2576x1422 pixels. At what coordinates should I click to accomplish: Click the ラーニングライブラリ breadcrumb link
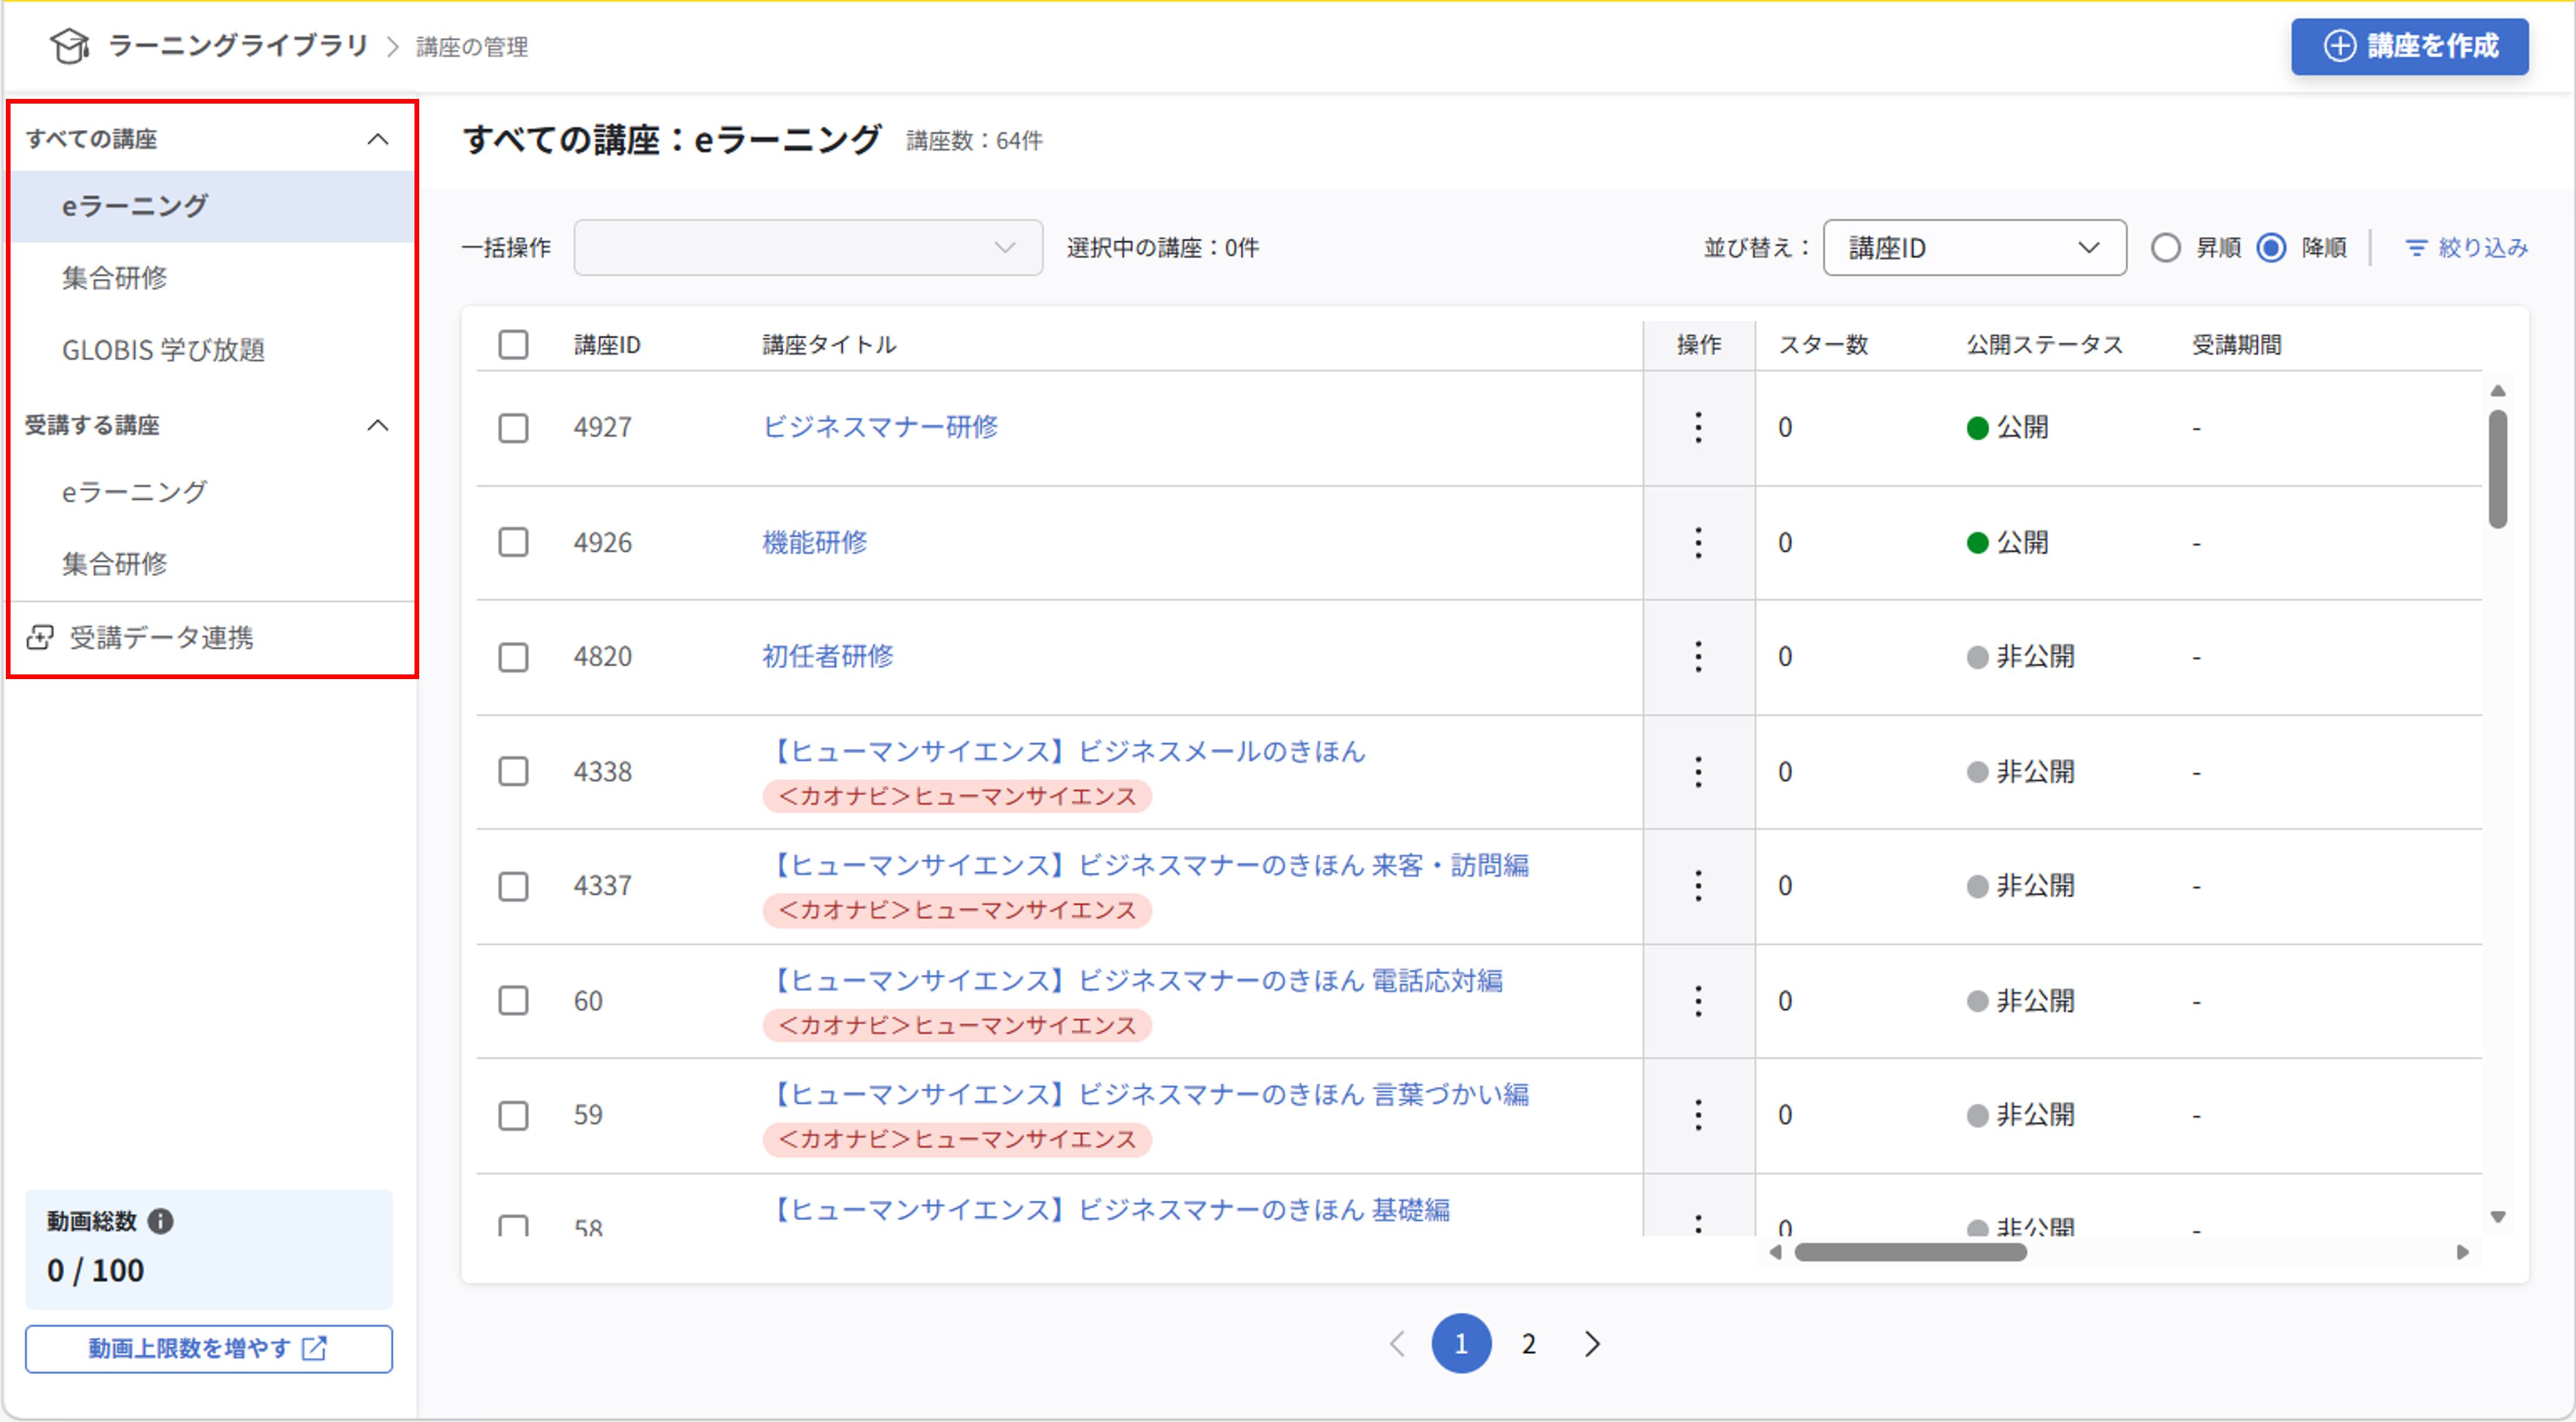(238, 46)
